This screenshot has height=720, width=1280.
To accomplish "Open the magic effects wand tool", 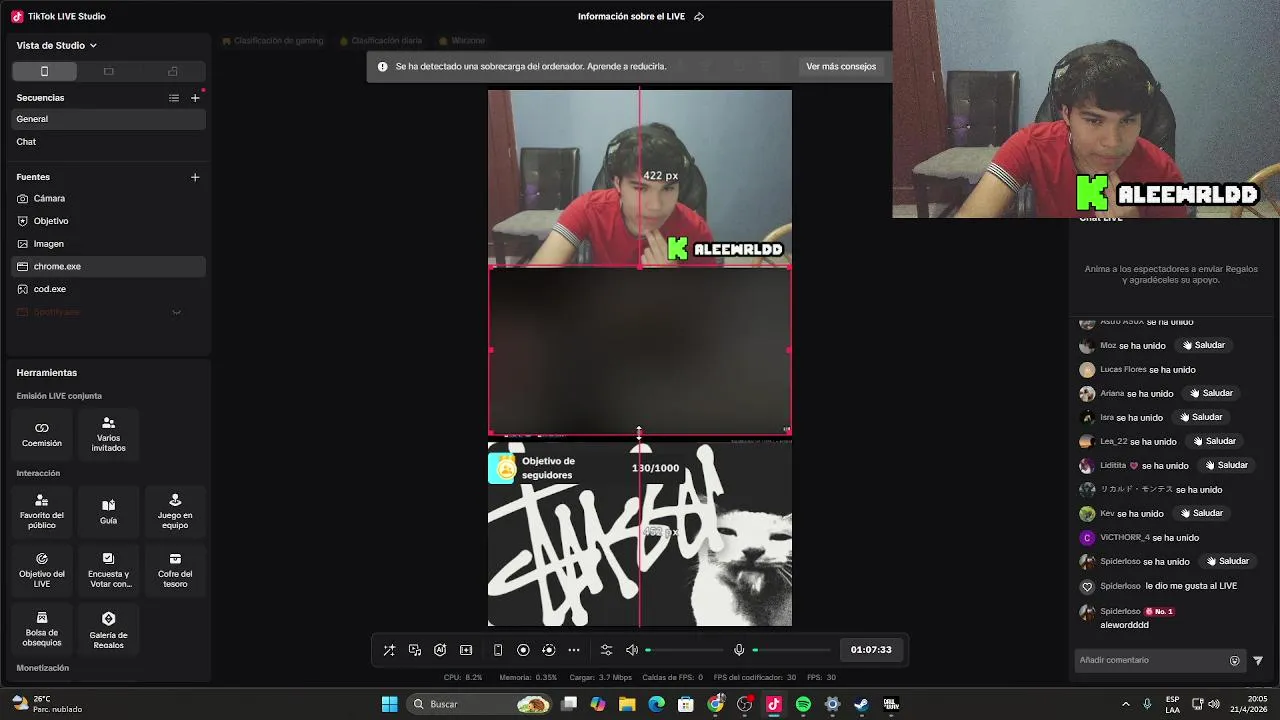I will tap(389, 650).
